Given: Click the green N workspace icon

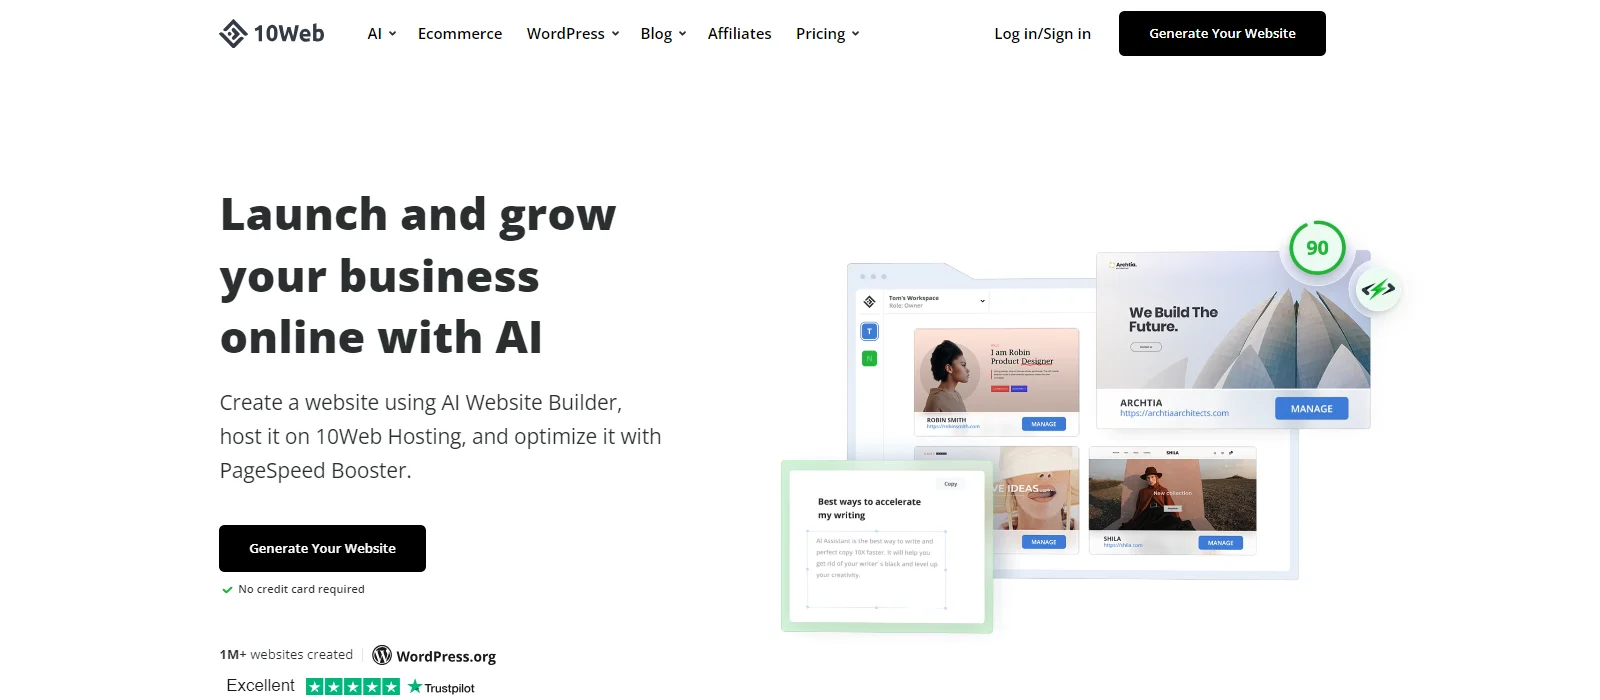Looking at the screenshot, I should point(869,358).
